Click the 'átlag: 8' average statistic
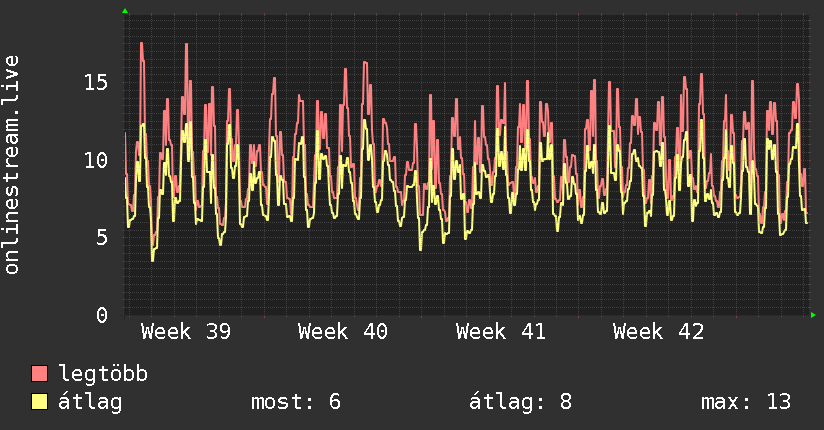Screen dimensions: 824x430 (x=520, y=402)
